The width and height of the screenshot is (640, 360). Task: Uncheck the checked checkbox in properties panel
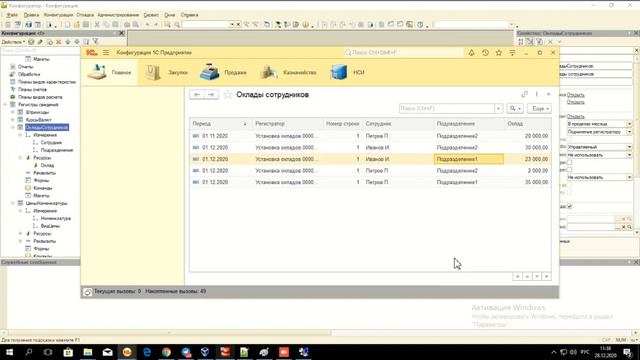(x=569, y=207)
